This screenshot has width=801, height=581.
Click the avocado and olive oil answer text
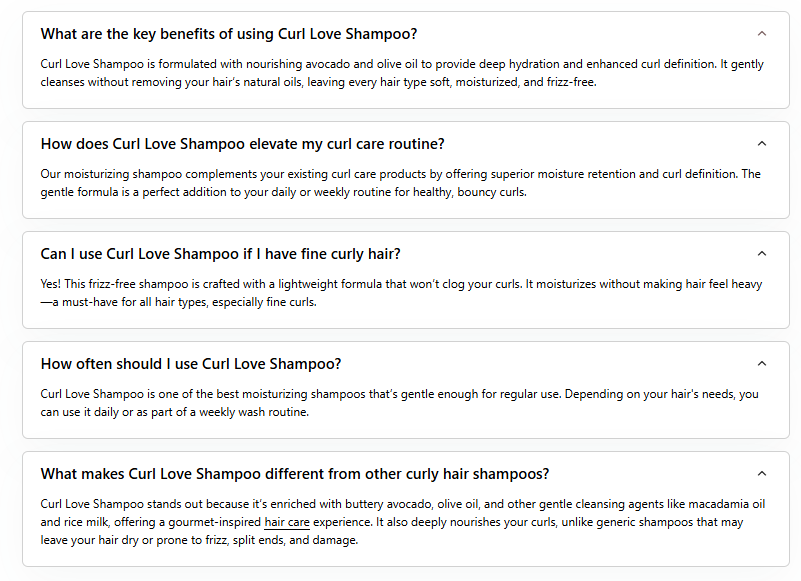[400, 73]
